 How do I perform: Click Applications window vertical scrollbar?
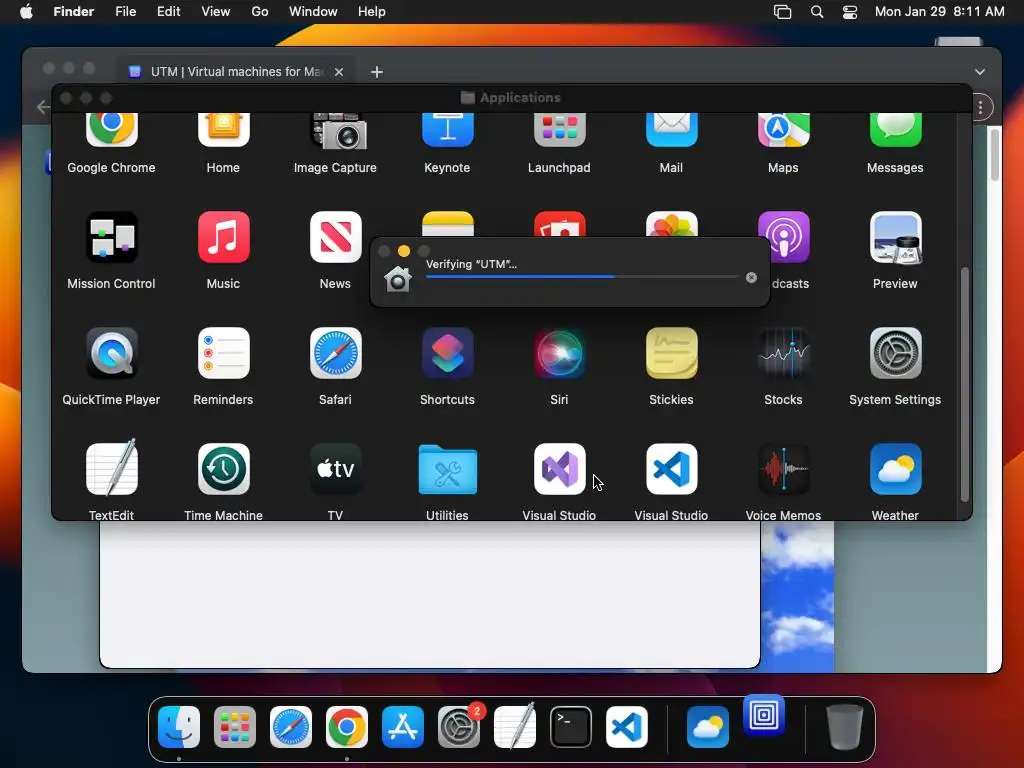pyautogui.click(x=965, y=384)
